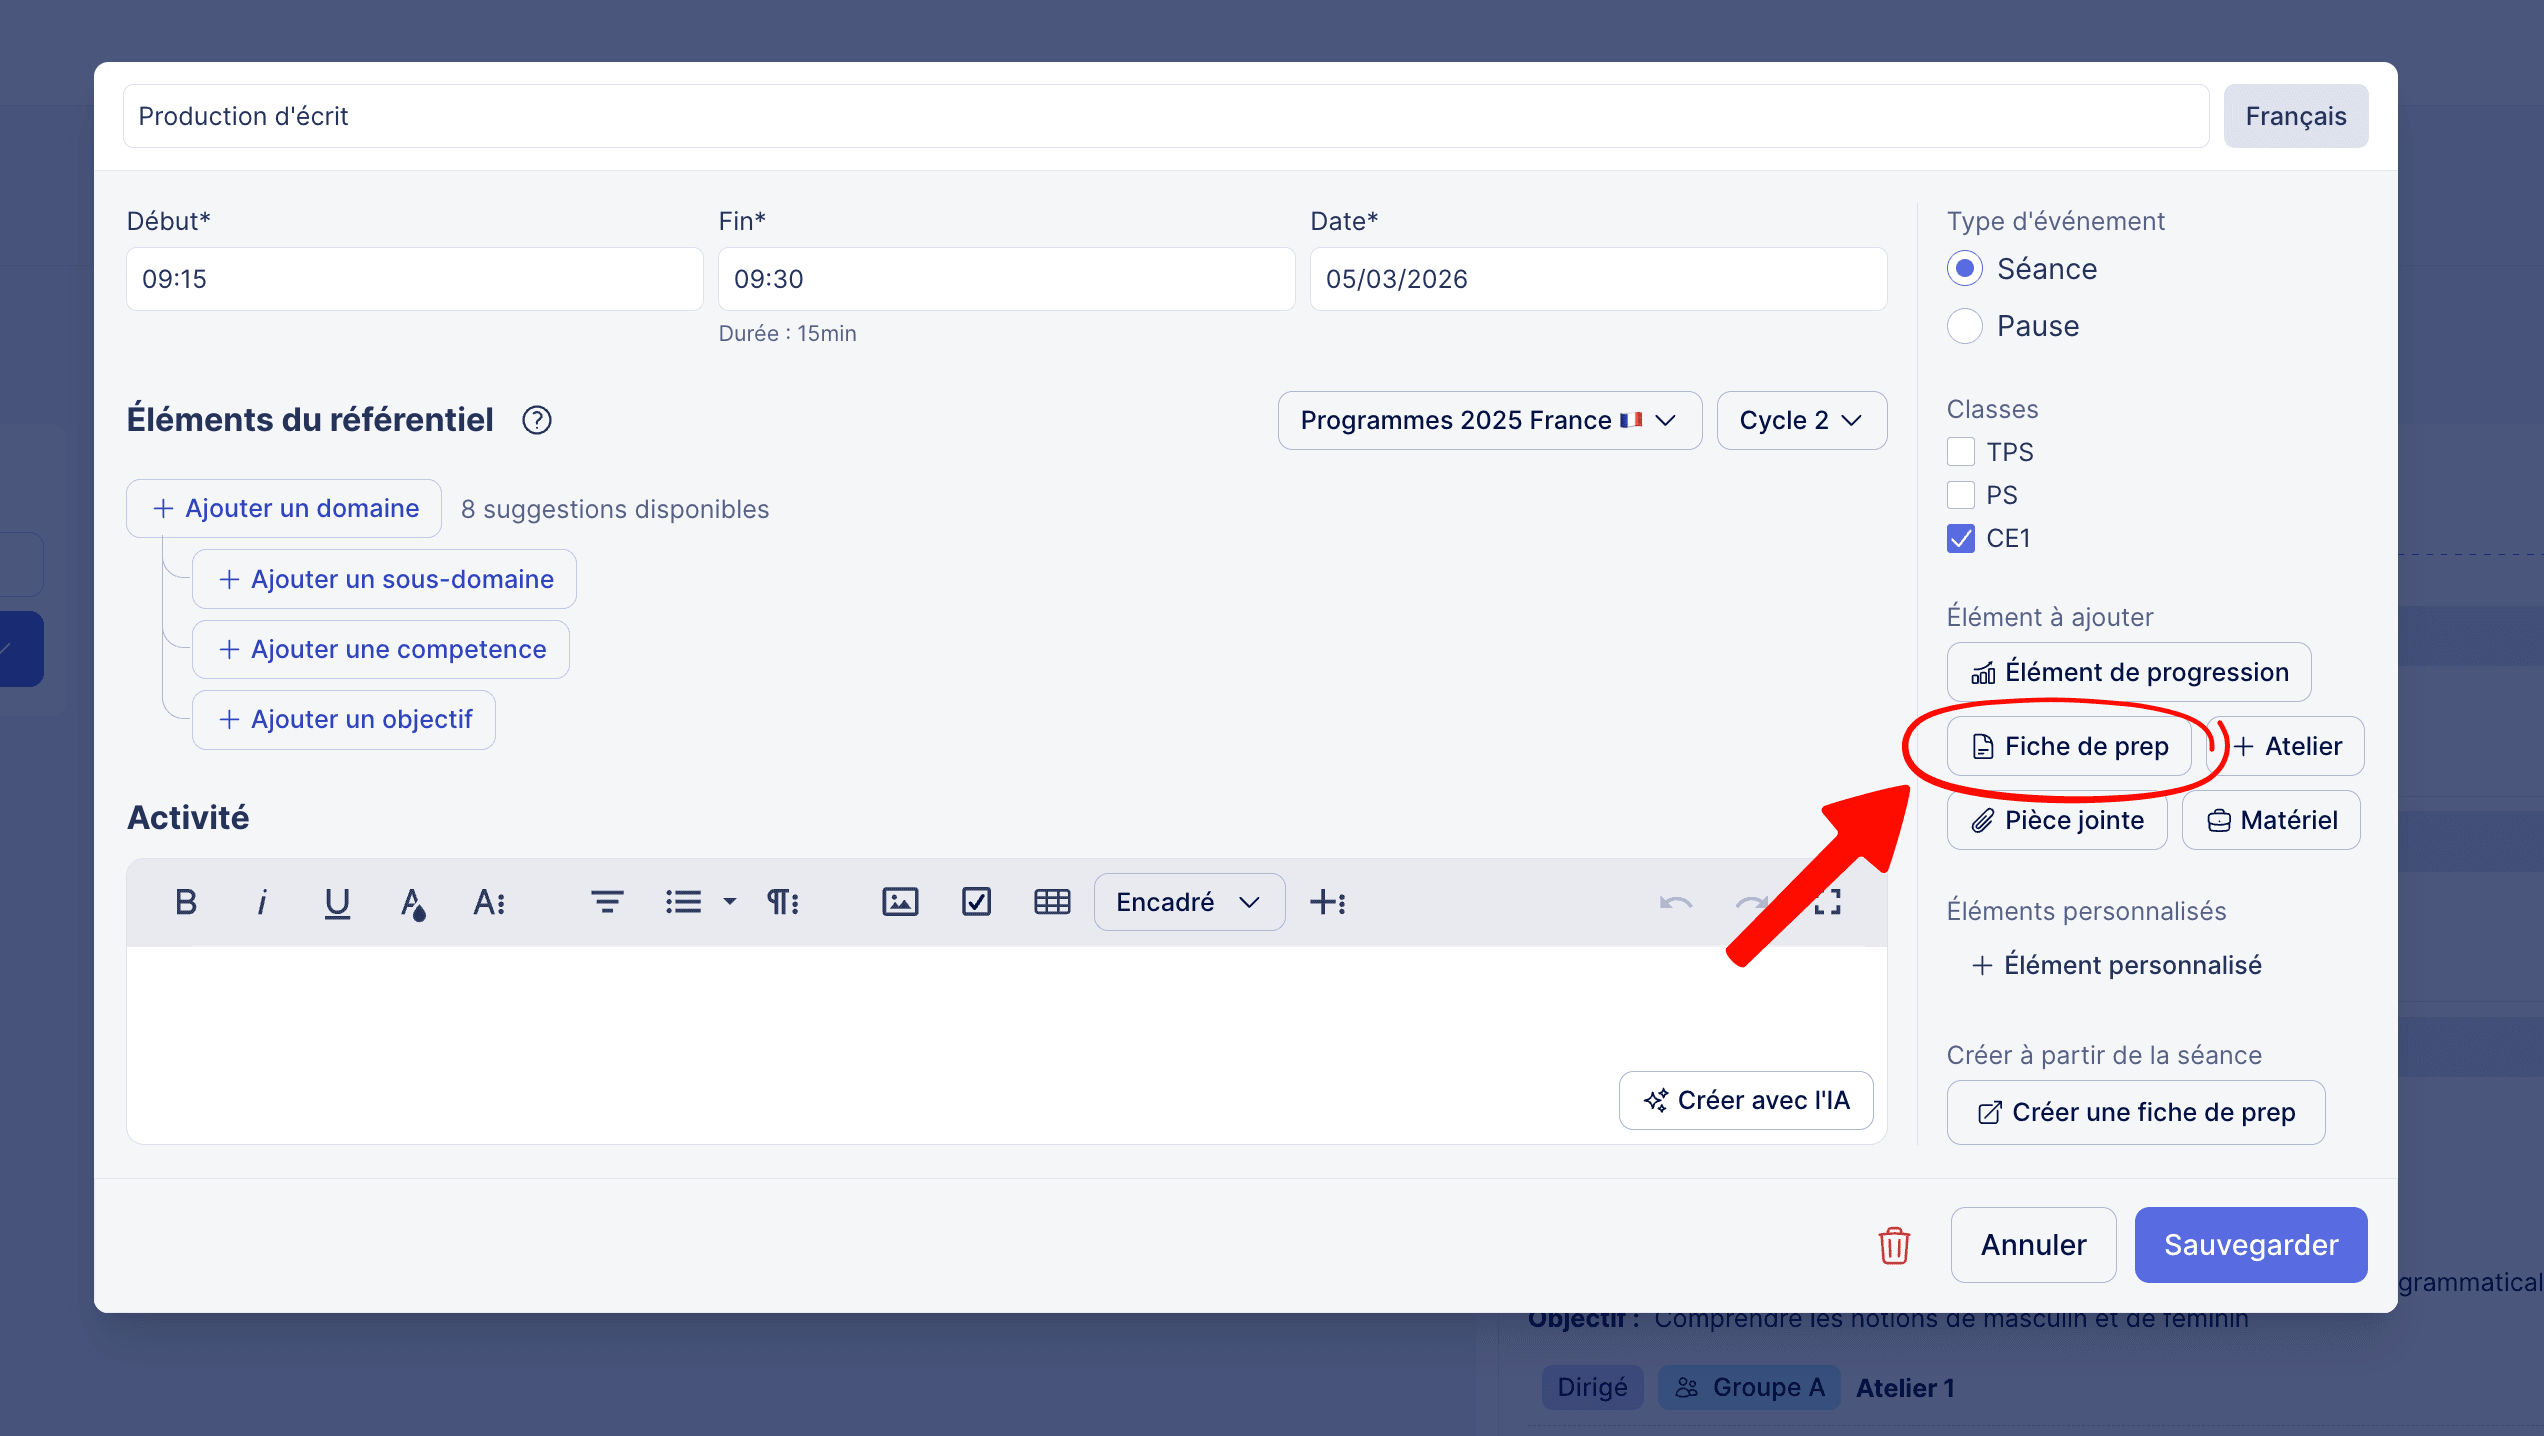Screen dimensions: 2544x1436
Task: Click the Fiche de prep button
Action: coord(2068,746)
